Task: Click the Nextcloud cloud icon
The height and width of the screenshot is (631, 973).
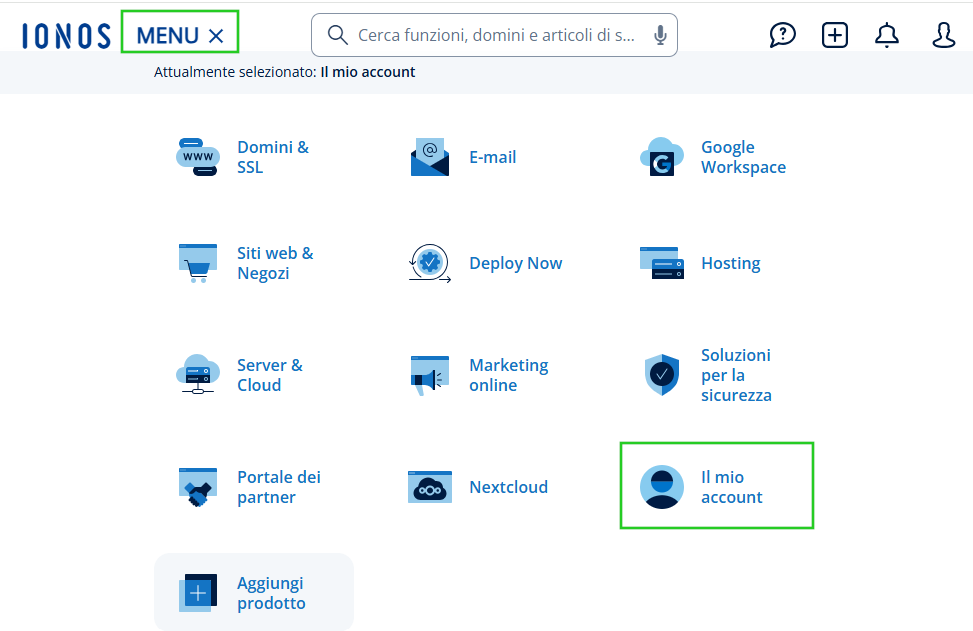Action: 429,487
